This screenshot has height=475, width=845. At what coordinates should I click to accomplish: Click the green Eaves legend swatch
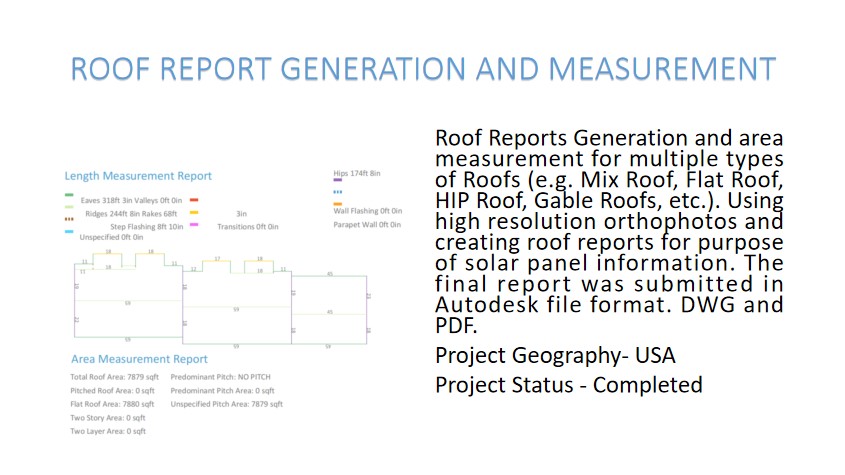[68, 195]
